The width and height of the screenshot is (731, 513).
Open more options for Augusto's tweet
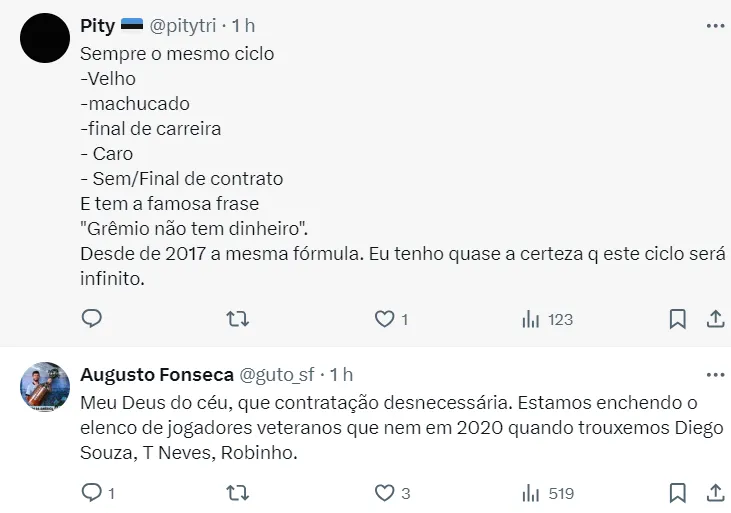pos(715,373)
